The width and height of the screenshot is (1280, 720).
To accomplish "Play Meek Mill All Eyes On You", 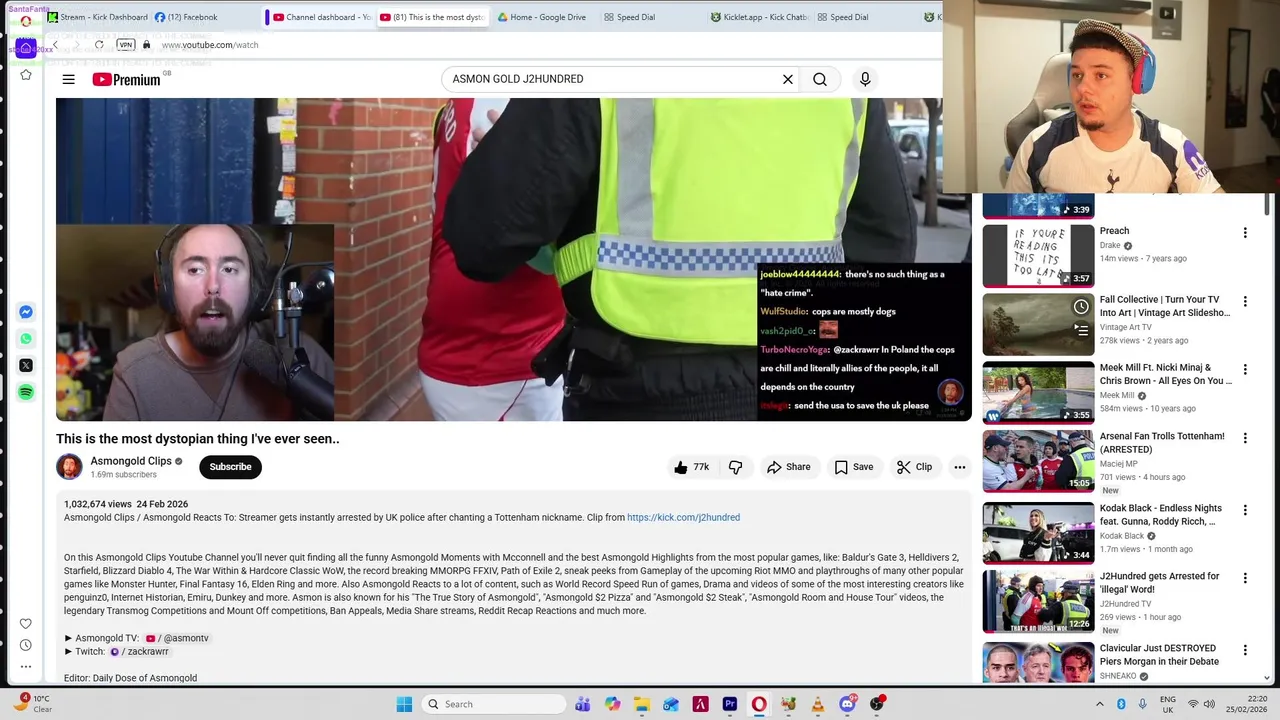I will pos(1038,392).
